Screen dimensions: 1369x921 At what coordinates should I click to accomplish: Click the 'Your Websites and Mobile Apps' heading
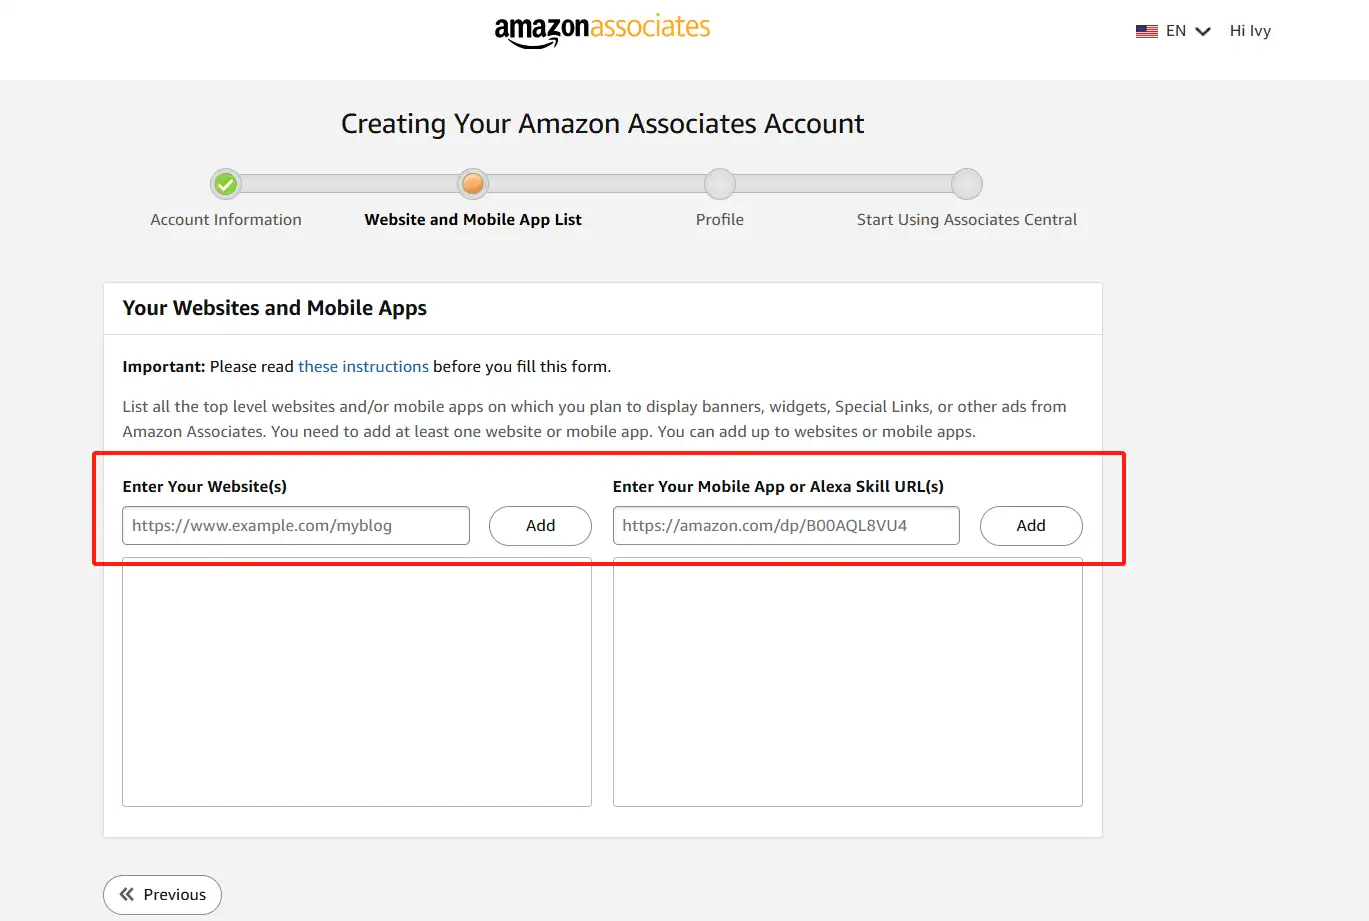point(275,308)
